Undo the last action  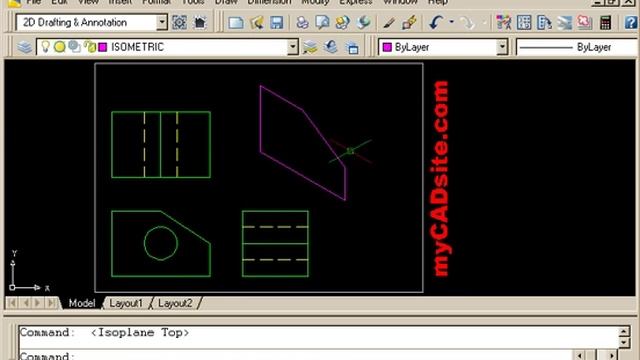436,22
